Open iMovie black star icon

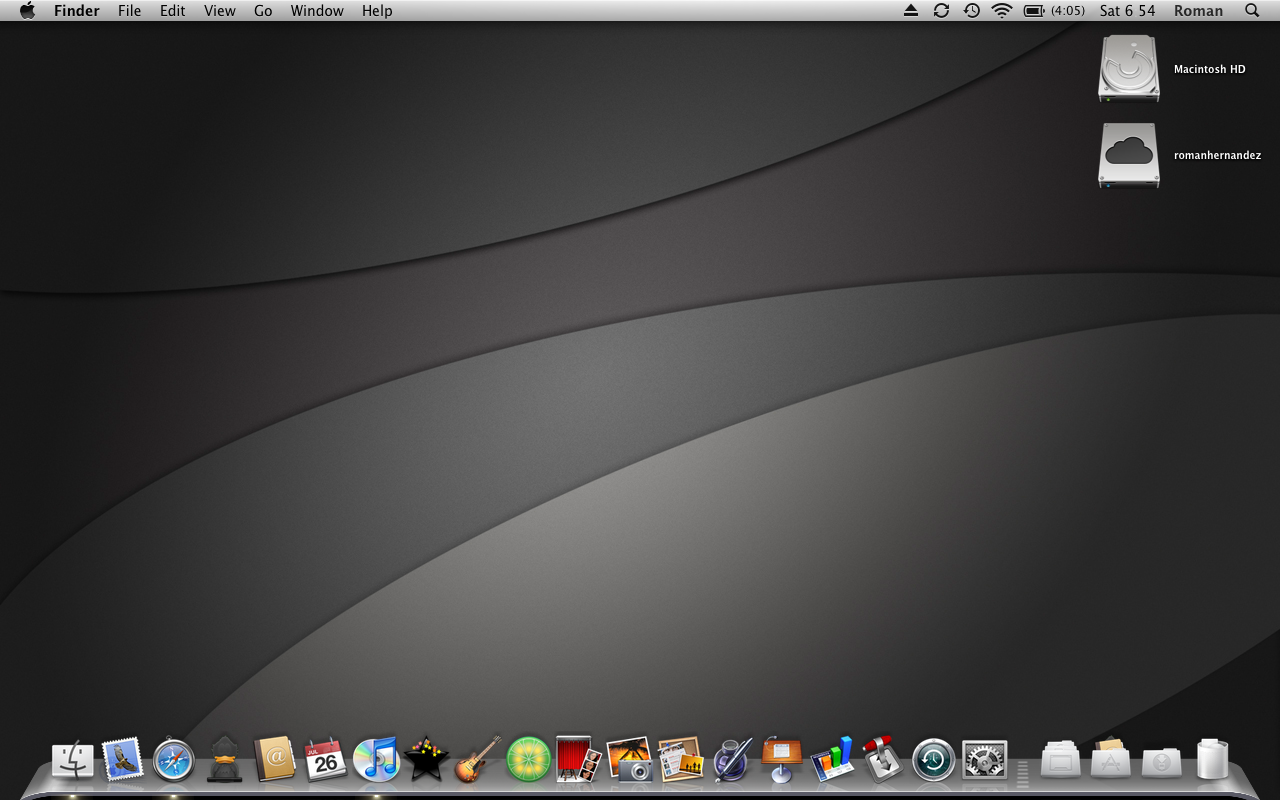[427, 761]
